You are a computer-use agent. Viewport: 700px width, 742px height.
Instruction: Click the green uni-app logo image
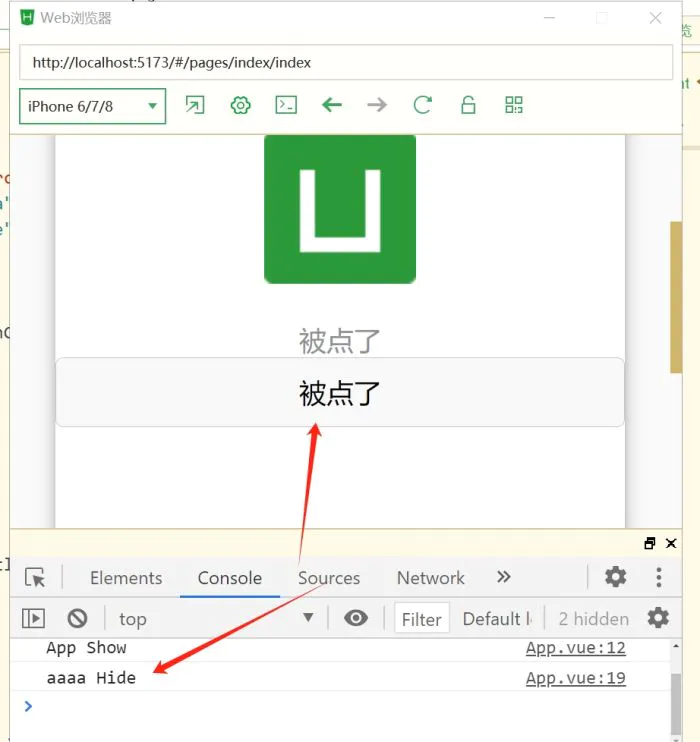[x=340, y=209]
